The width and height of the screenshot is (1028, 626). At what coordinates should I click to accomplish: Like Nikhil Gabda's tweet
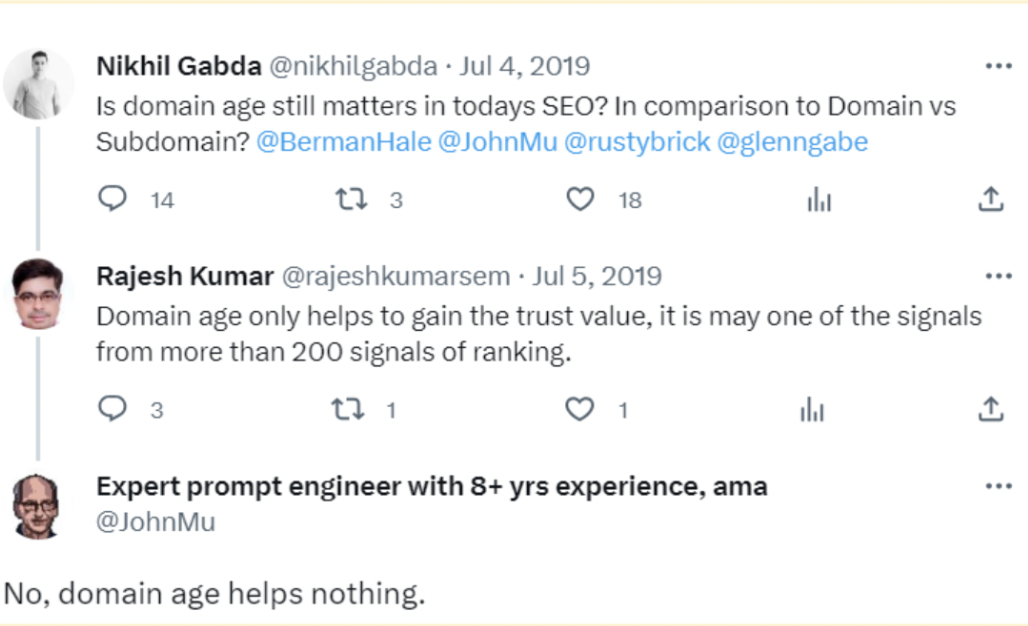[x=581, y=200]
